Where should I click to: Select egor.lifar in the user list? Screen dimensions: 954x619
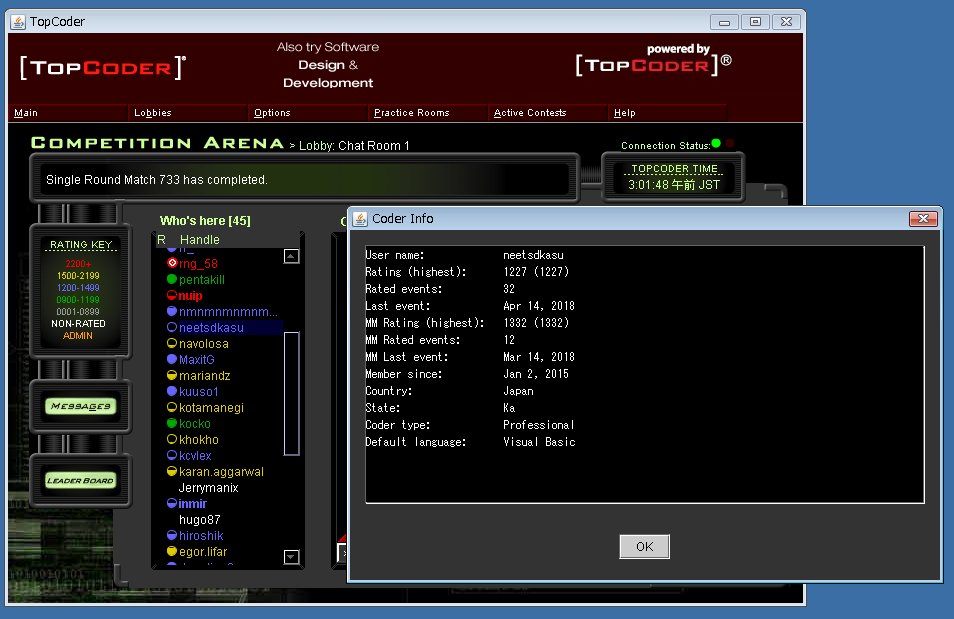(203, 551)
